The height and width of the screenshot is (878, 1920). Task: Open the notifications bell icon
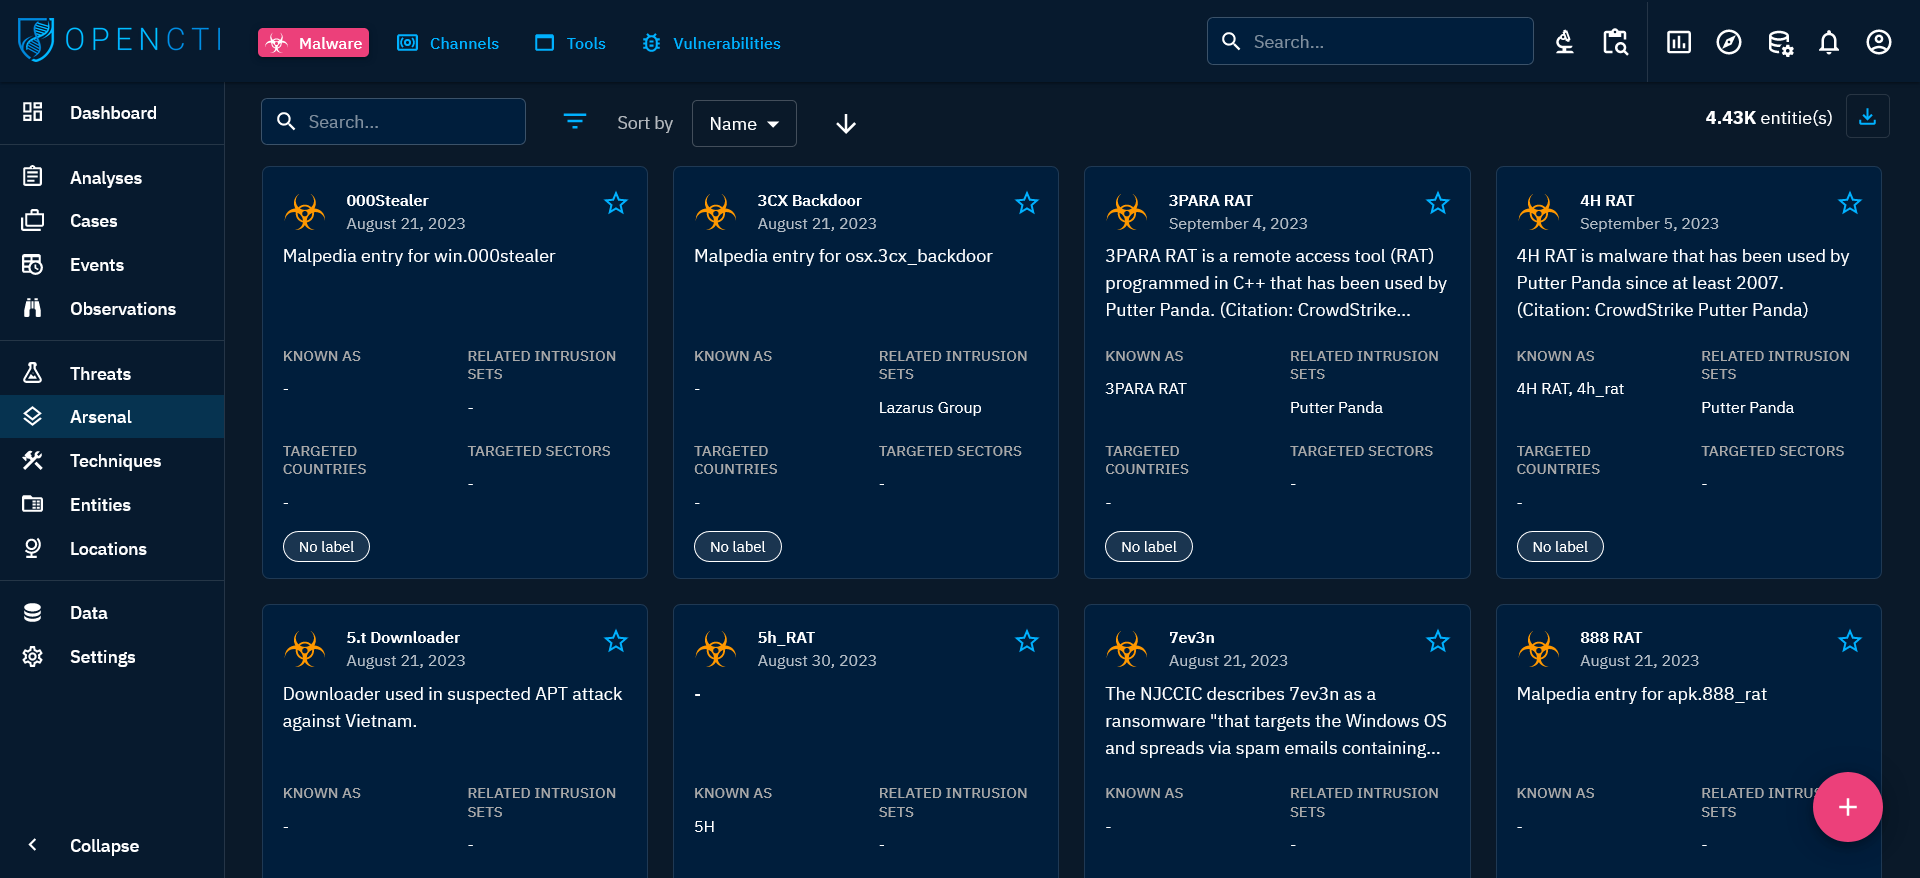point(1828,42)
